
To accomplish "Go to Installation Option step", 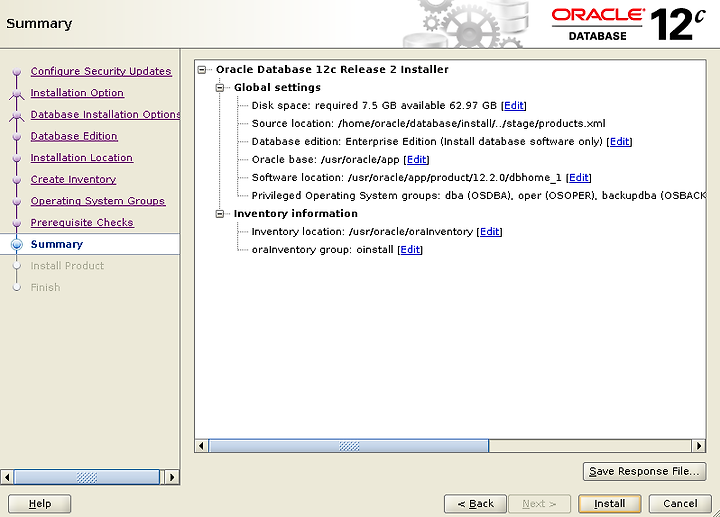I will [77, 93].
